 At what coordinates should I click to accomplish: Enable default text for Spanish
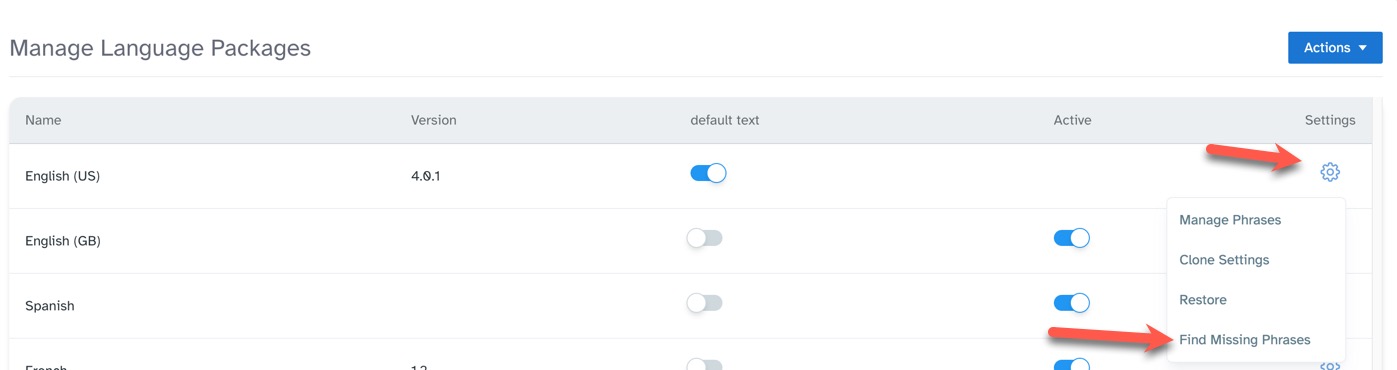coord(704,303)
